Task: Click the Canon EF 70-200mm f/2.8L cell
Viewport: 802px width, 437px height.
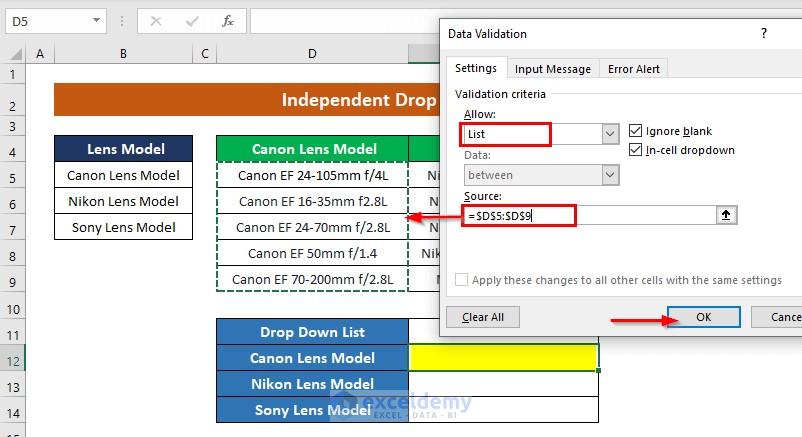Action: point(313,280)
